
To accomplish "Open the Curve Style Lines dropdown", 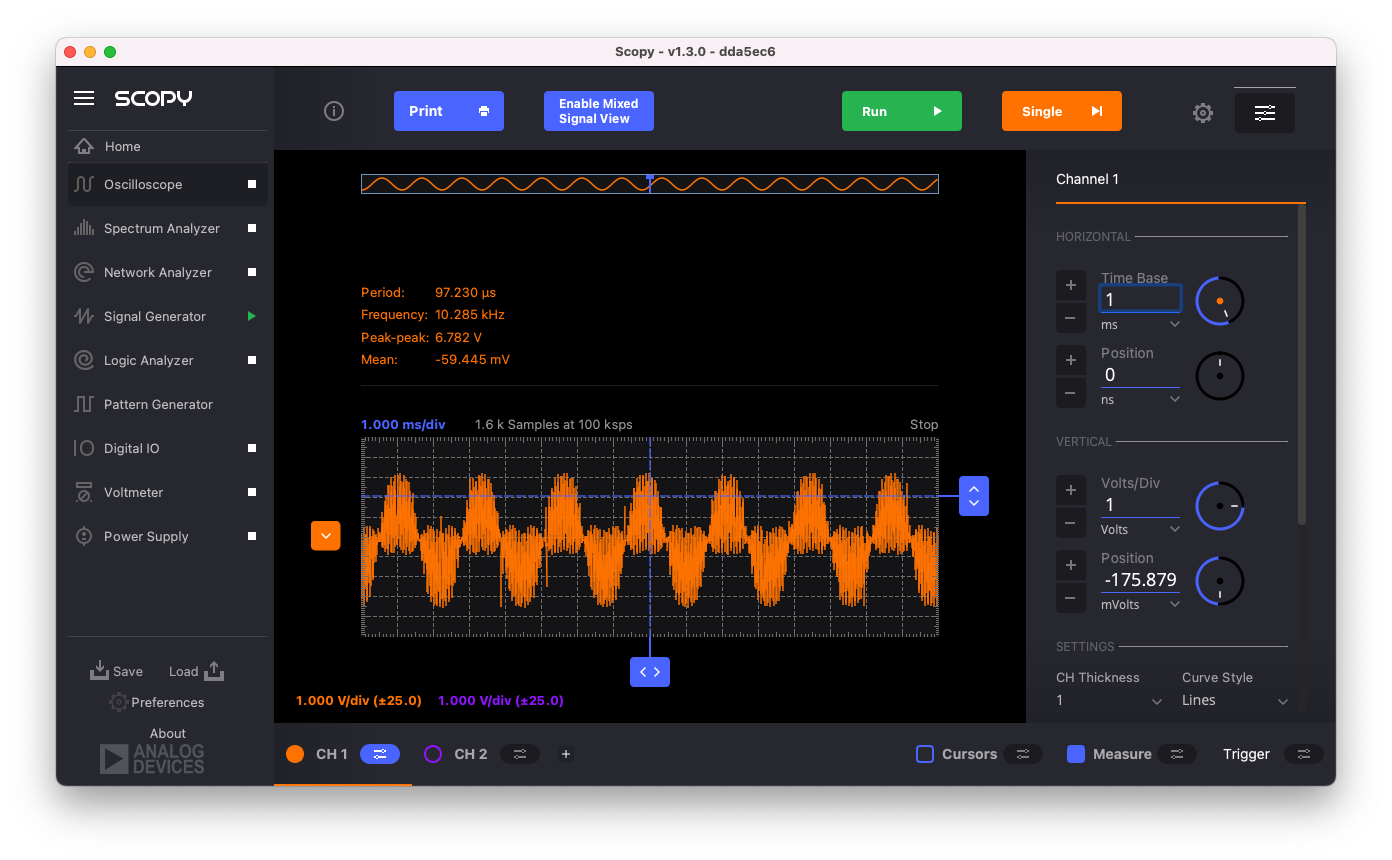I will pos(1235,701).
